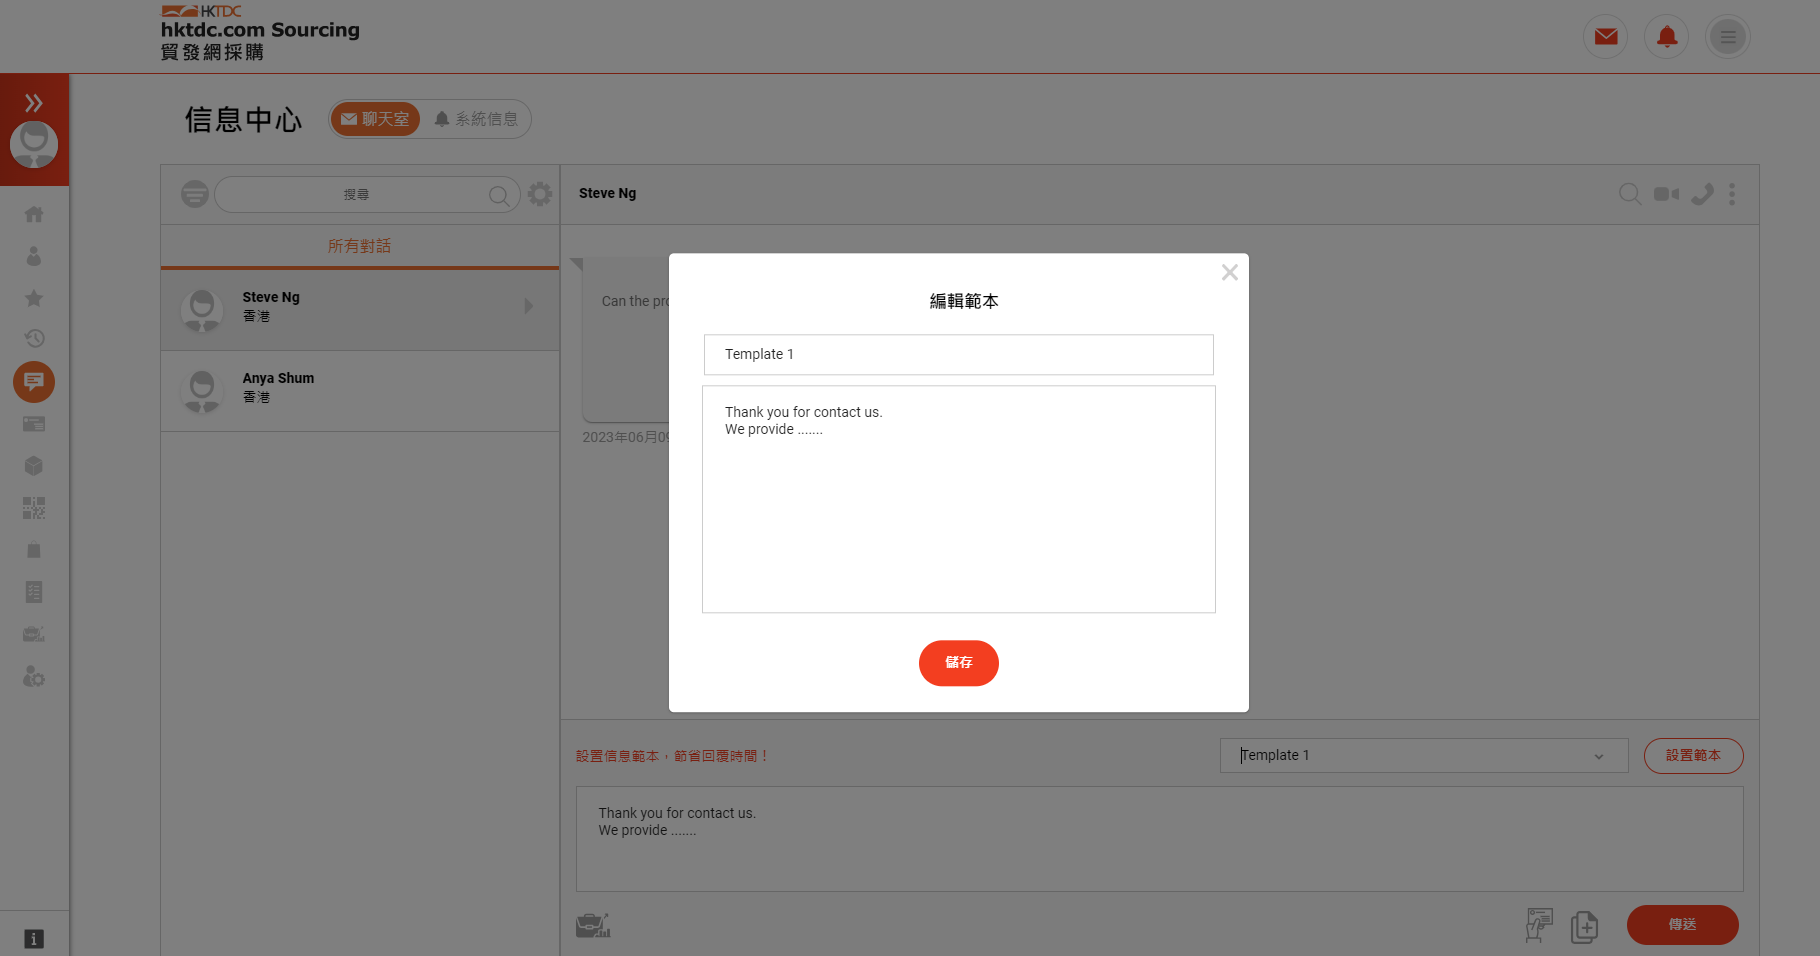Open briefcase icon in sidebar
Viewport: 1820px width, 956px height.
(34, 634)
